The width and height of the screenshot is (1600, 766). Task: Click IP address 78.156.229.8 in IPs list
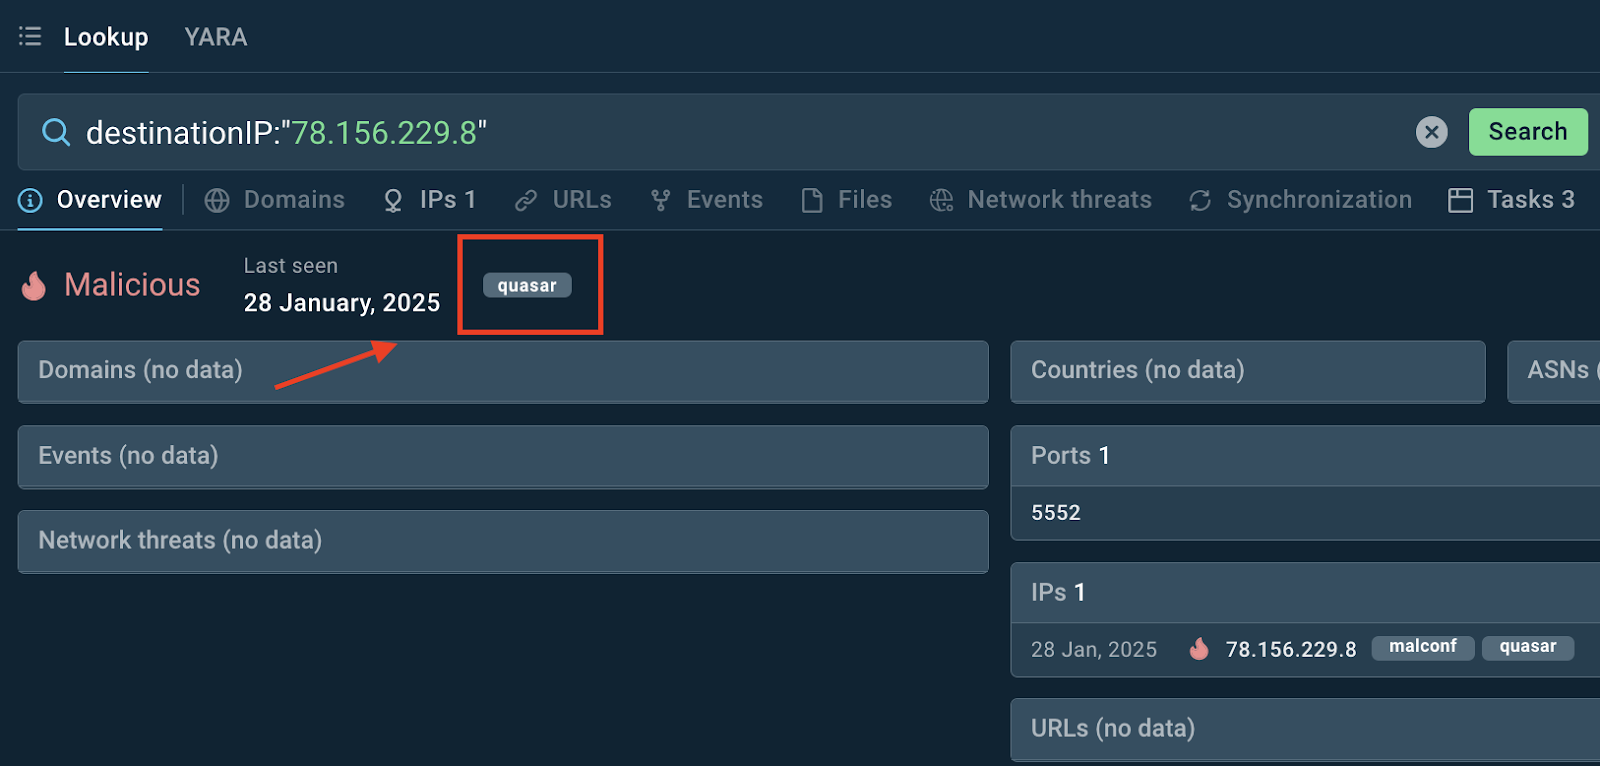click(x=1291, y=650)
